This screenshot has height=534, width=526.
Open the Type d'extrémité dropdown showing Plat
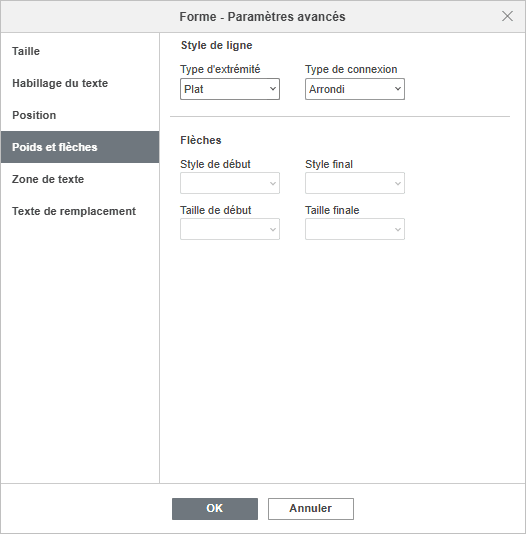[x=230, y=89]
